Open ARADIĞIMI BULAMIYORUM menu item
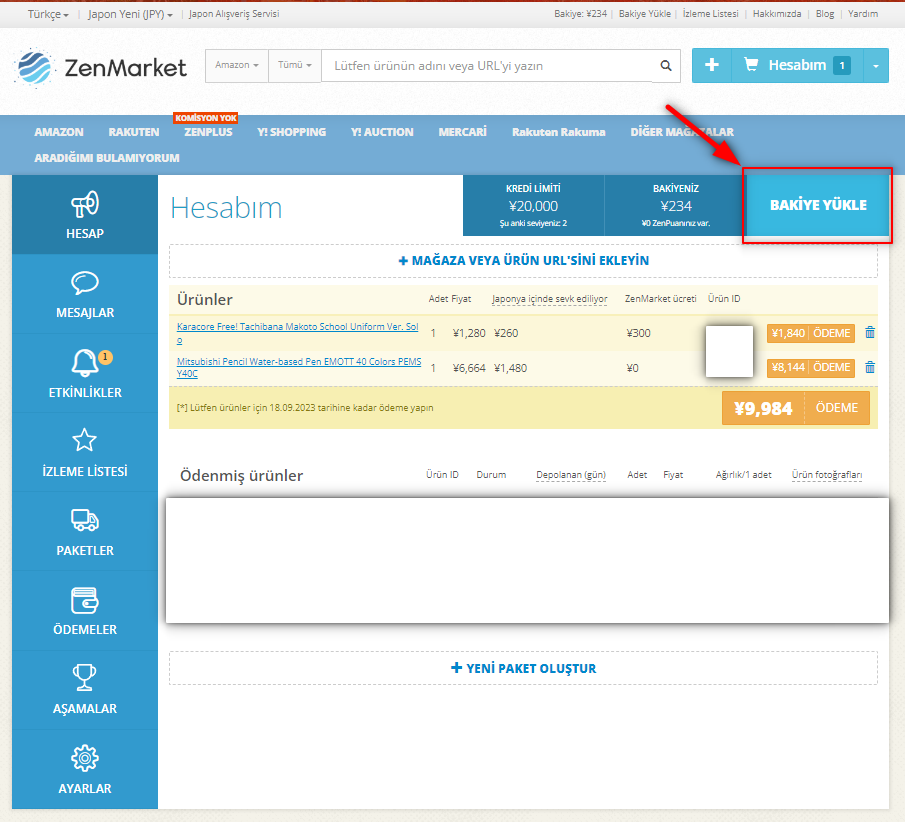 (107, 158)
